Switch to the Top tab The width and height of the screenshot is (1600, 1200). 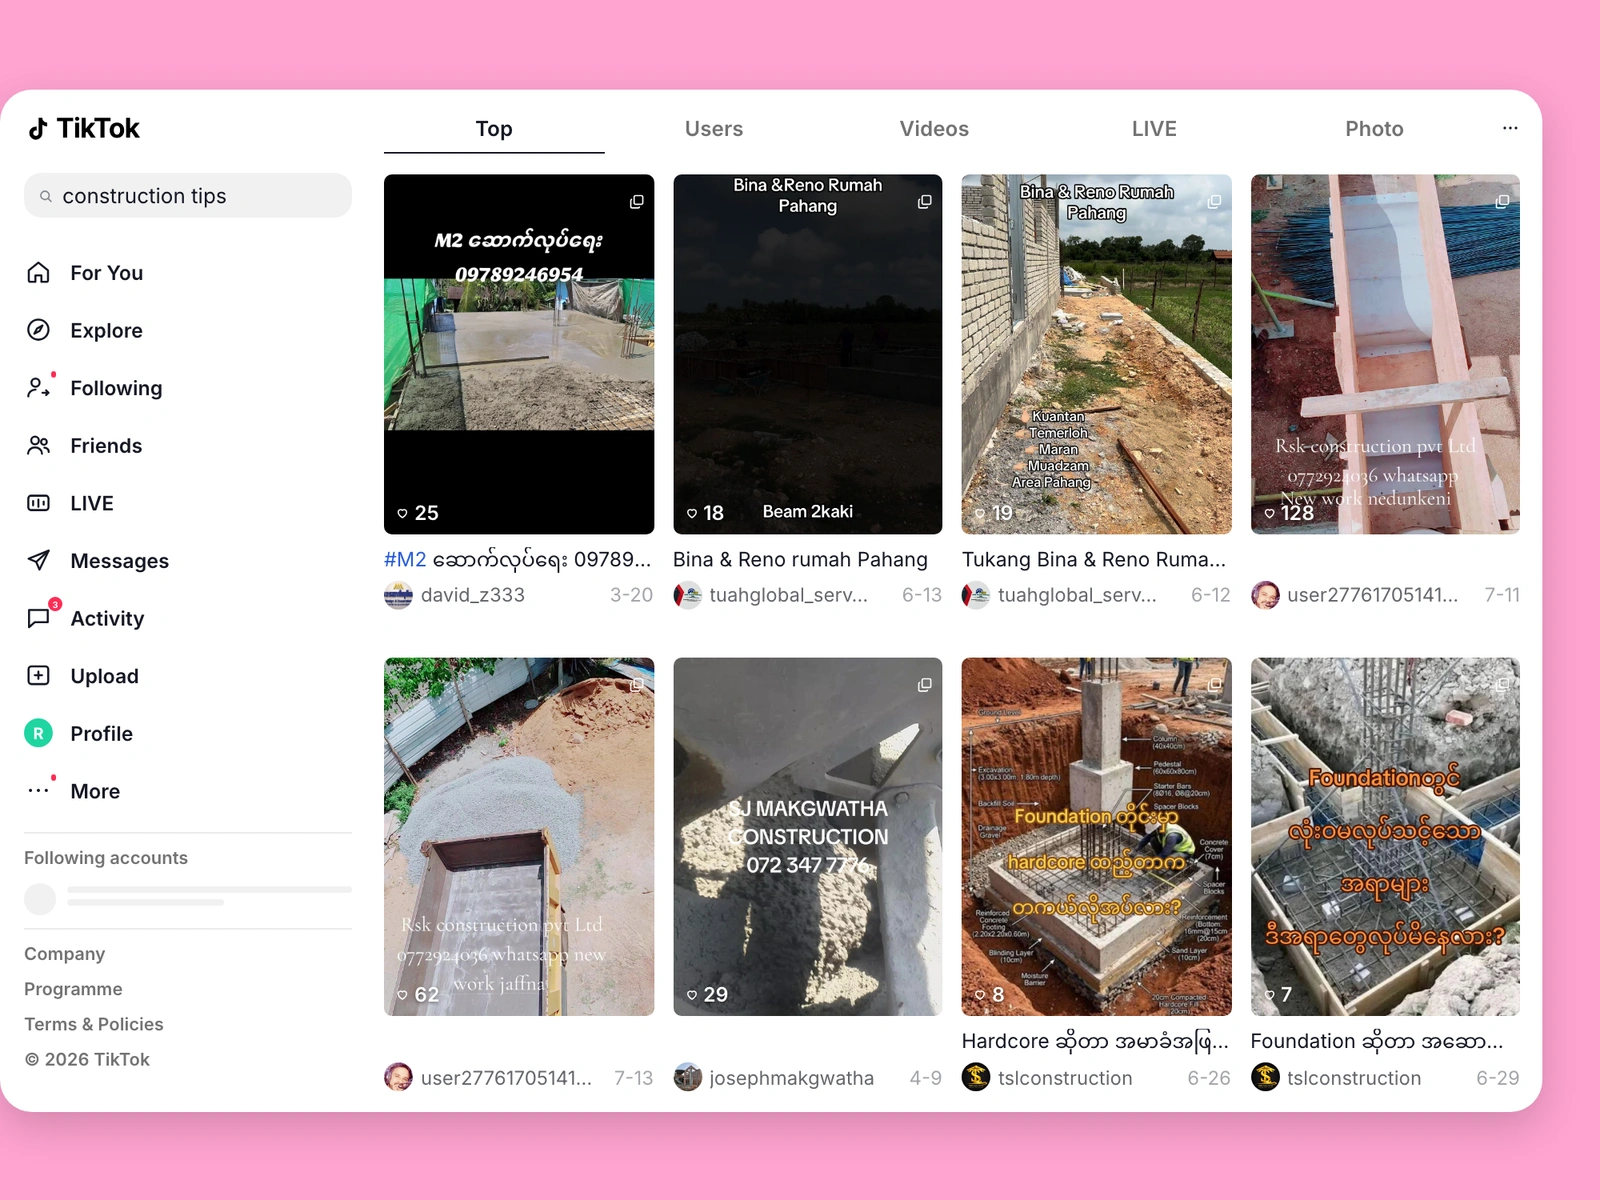point(494,129)
